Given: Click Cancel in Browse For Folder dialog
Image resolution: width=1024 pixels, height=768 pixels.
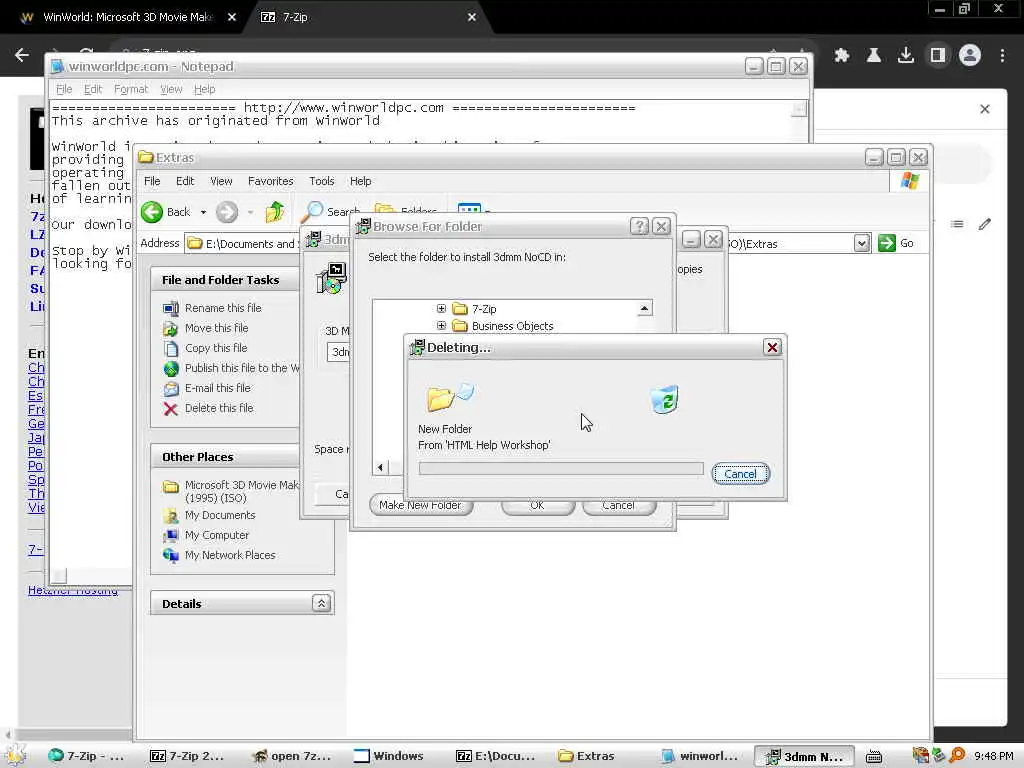Looking at the screenshot, I should (x=618, y=505).
